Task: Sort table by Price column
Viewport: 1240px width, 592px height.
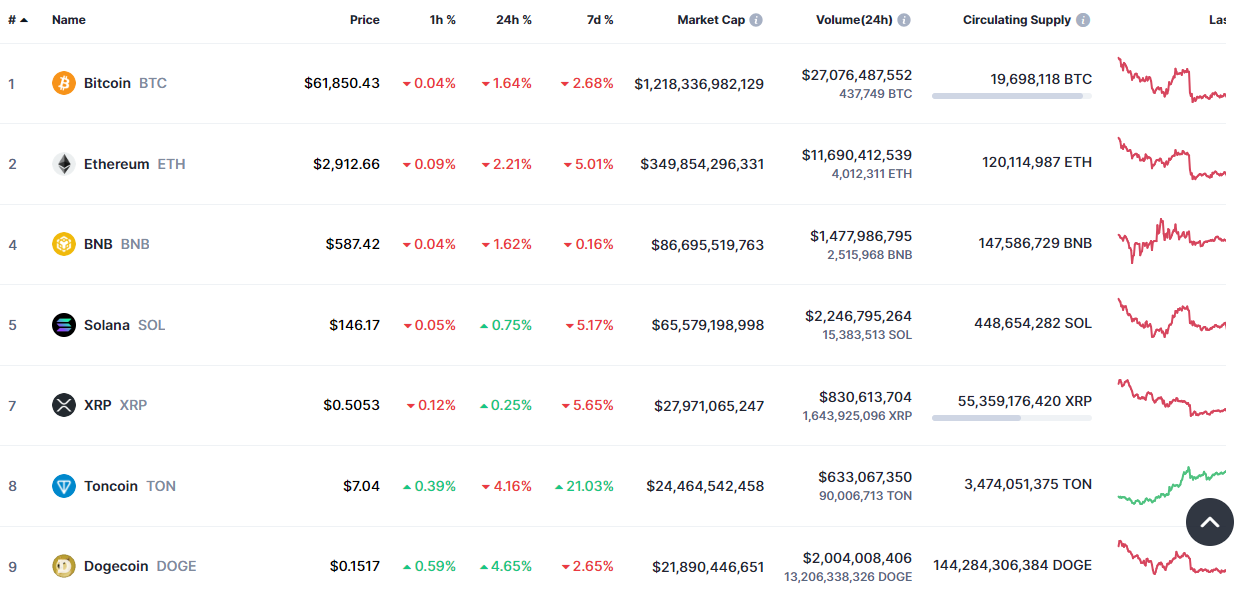Action: click(364, 20)
